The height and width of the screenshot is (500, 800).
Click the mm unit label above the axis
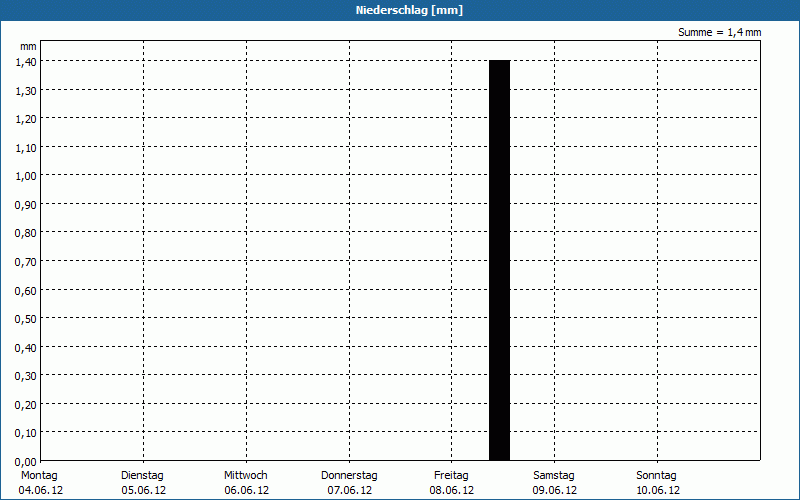[28, 46]
